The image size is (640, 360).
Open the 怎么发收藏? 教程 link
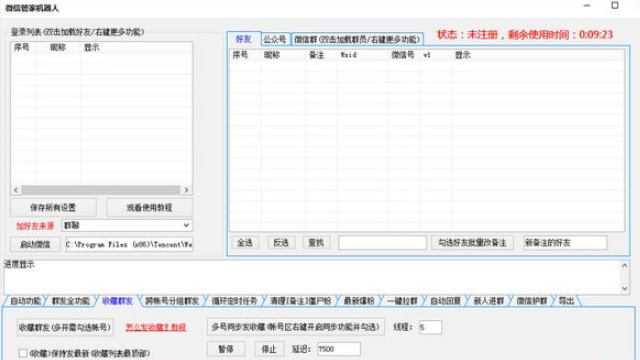156,327
